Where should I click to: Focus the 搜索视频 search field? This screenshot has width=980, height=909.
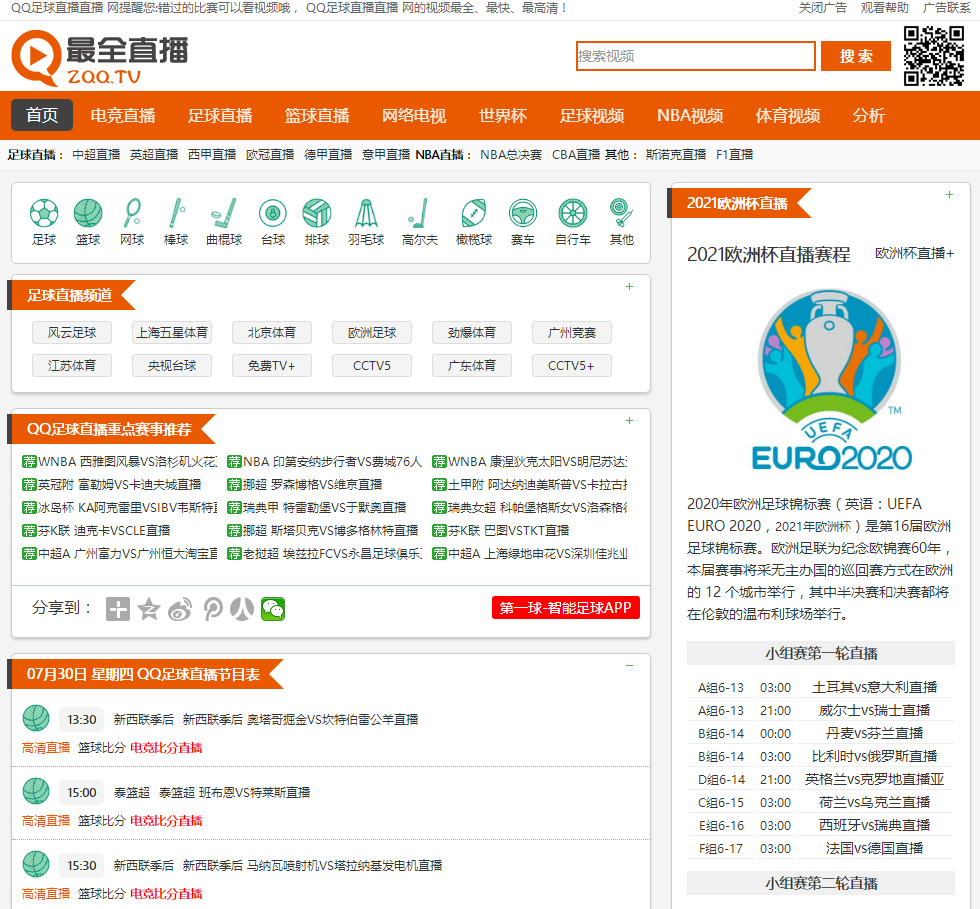(x=696, y=56)
